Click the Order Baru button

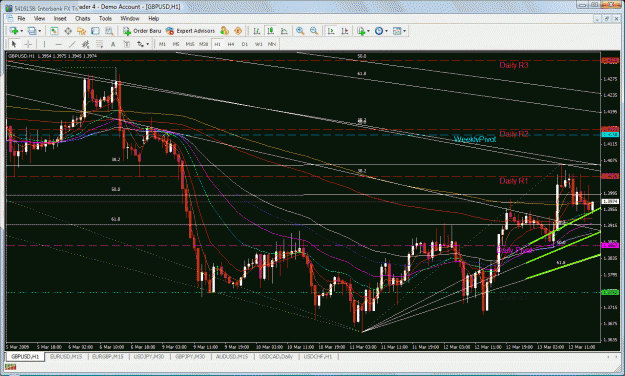click(x=142, y=31)
